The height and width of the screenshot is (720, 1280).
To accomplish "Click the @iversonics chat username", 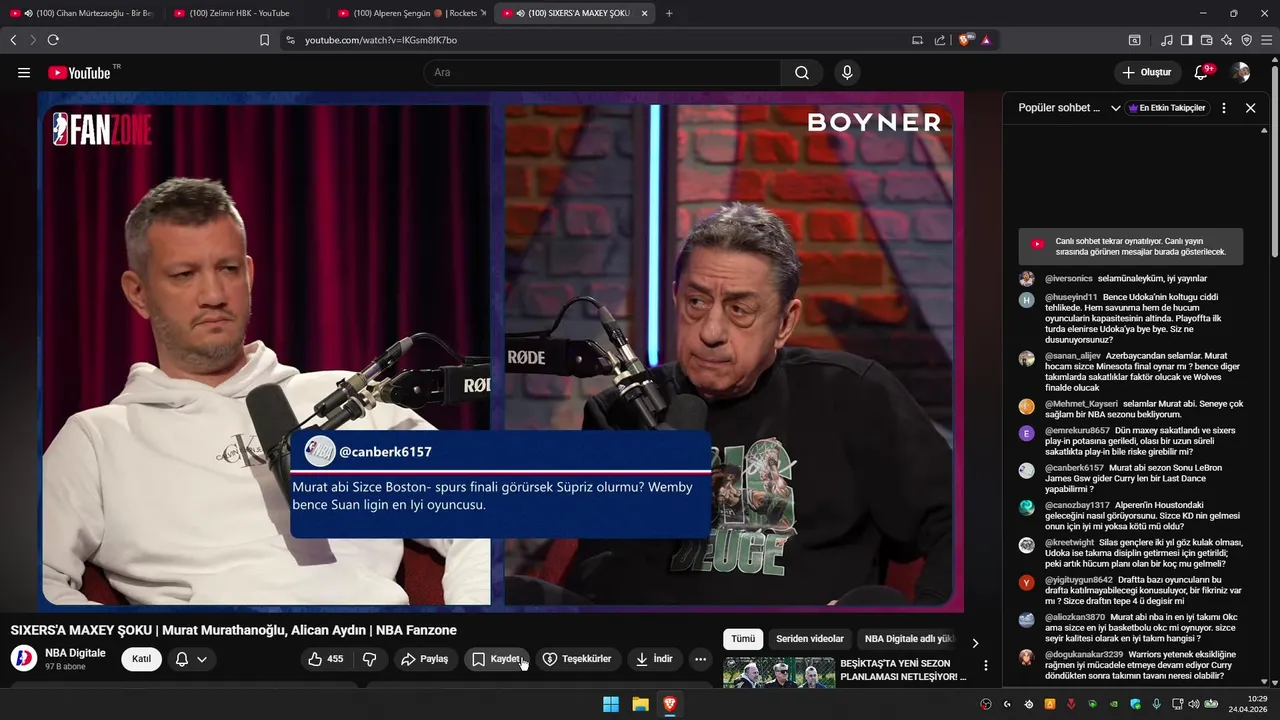I will 1068,279.
